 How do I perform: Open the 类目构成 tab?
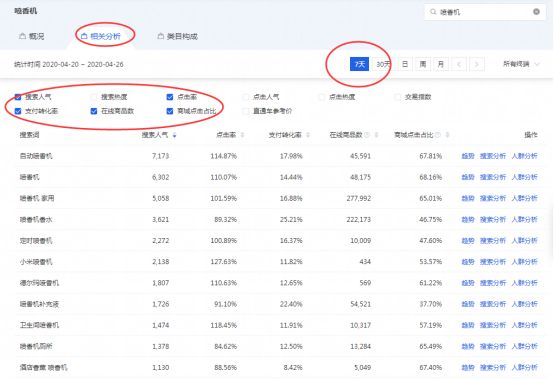[177, 36]
